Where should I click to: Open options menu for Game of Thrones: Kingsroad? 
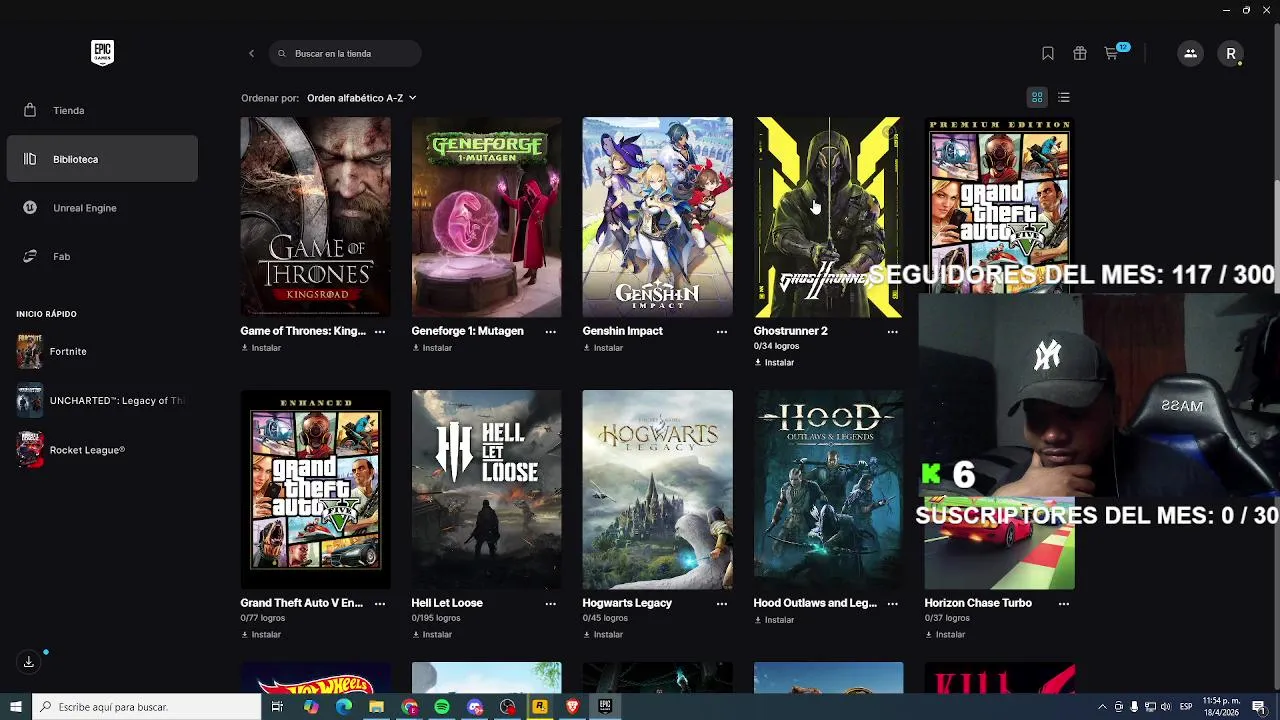pyautogui.click(x=380, y=331)
